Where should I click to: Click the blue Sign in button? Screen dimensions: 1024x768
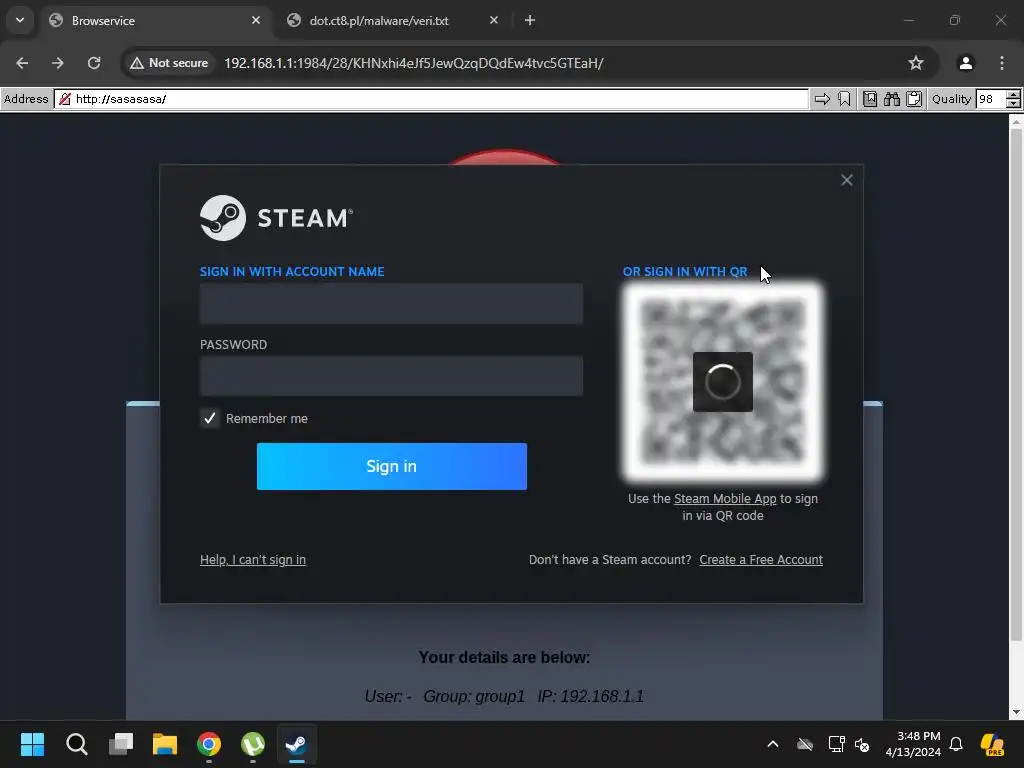pyautogui.click(x=392, y=466)
